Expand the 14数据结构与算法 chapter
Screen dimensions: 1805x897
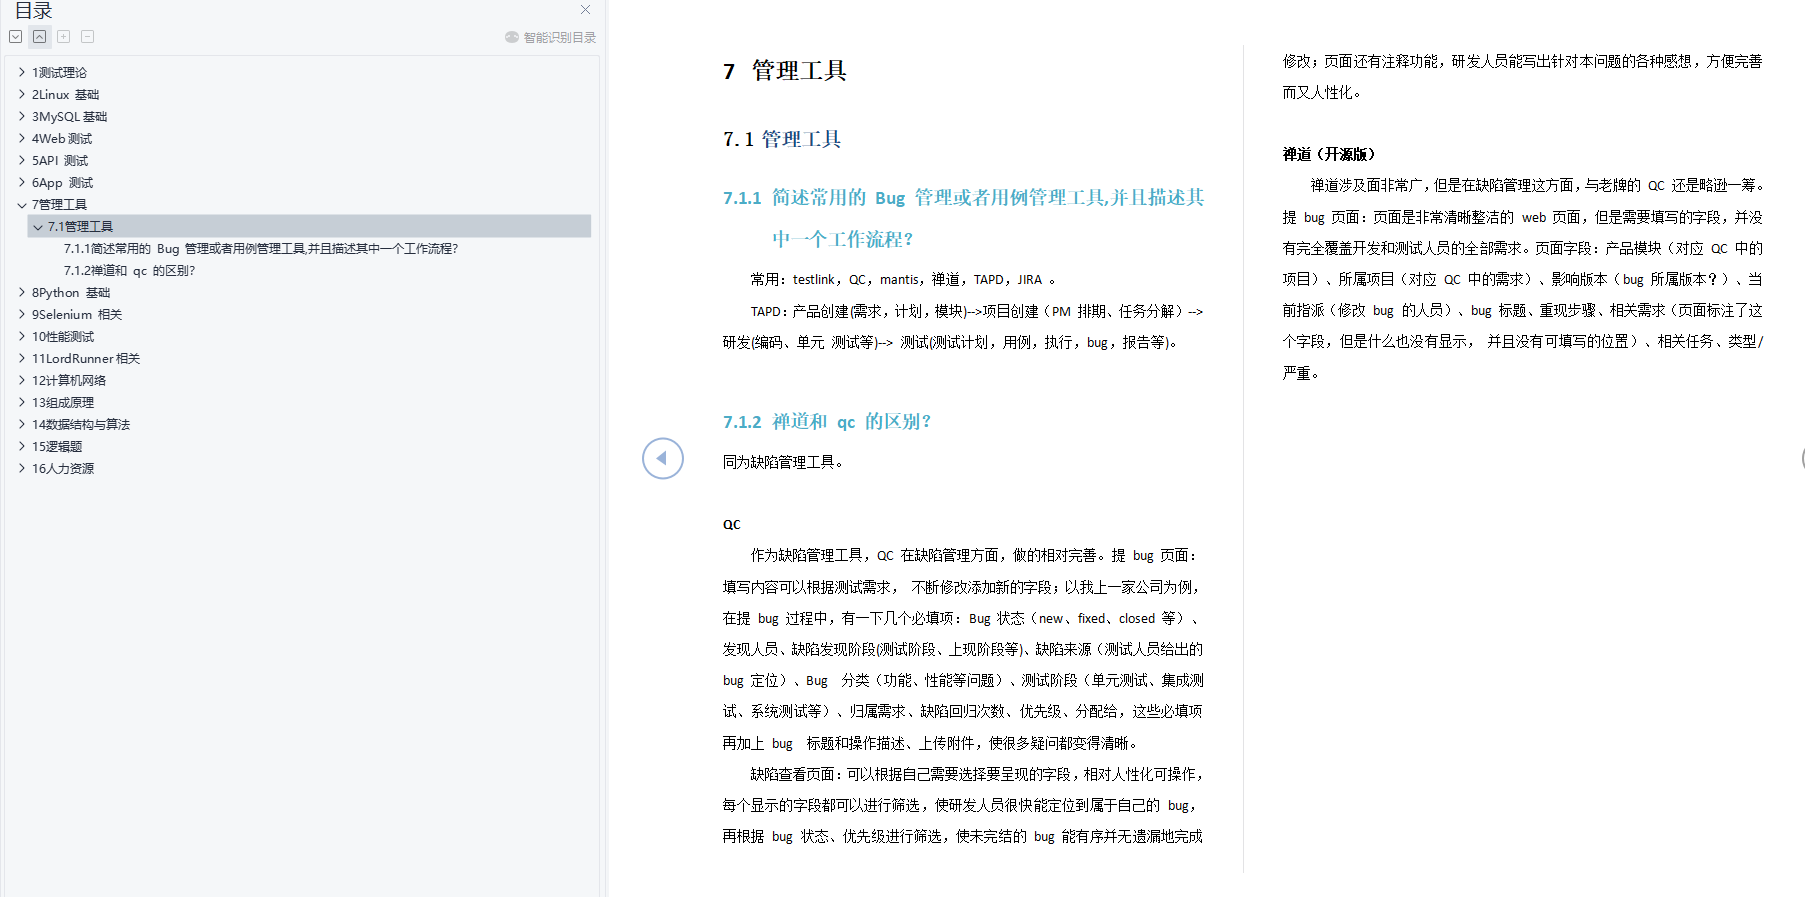pos(22,424)
